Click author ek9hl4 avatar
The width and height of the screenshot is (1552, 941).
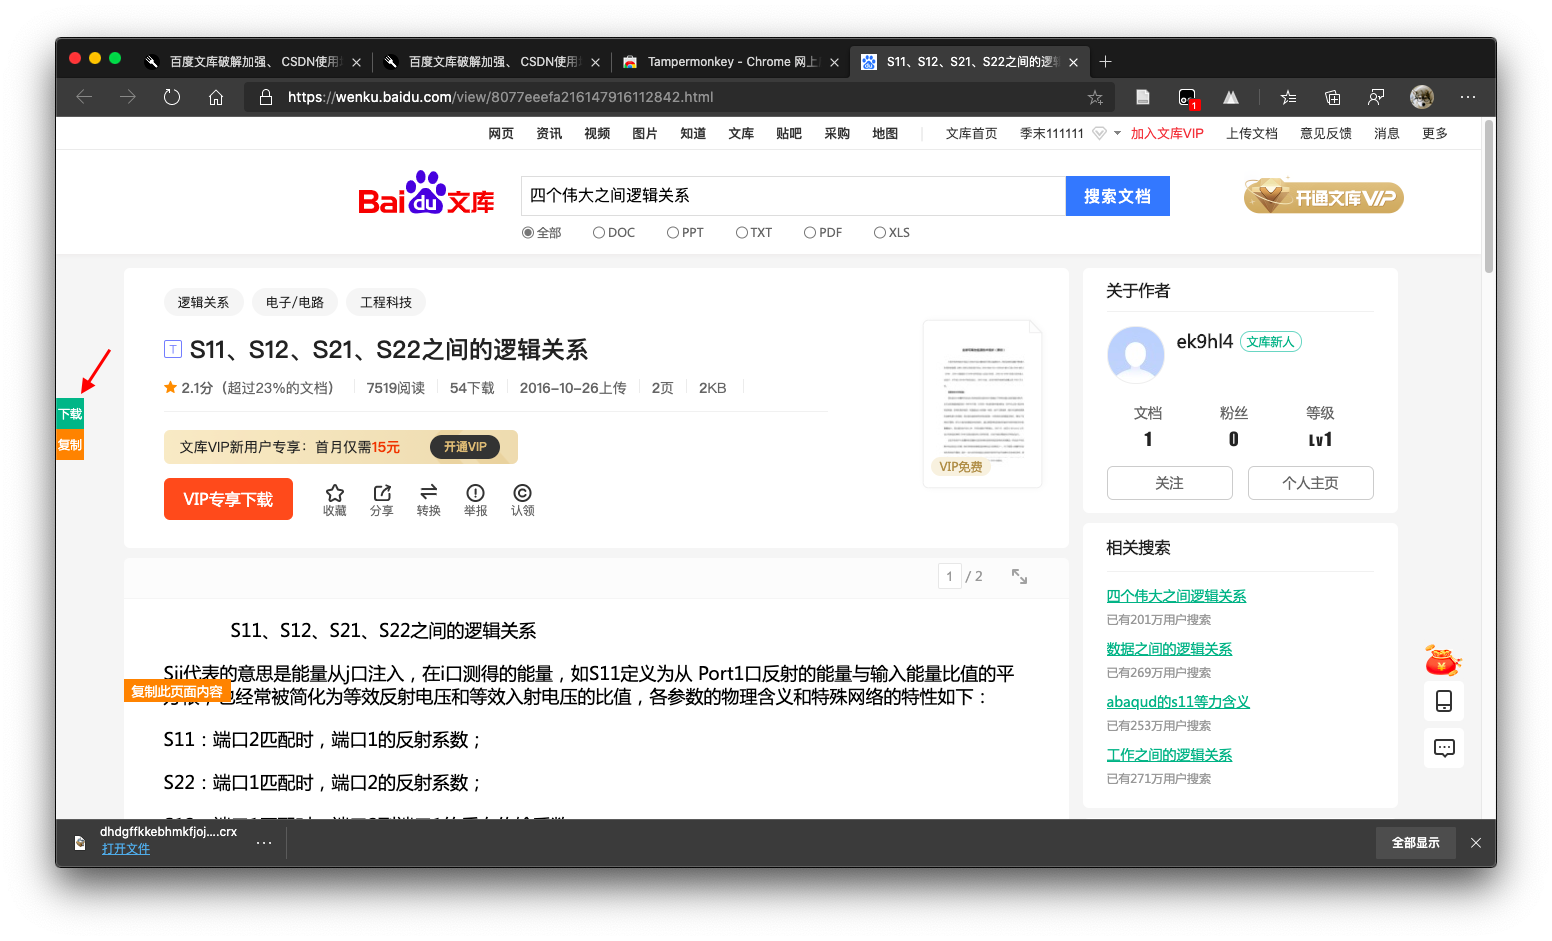tap(1136, 355)
